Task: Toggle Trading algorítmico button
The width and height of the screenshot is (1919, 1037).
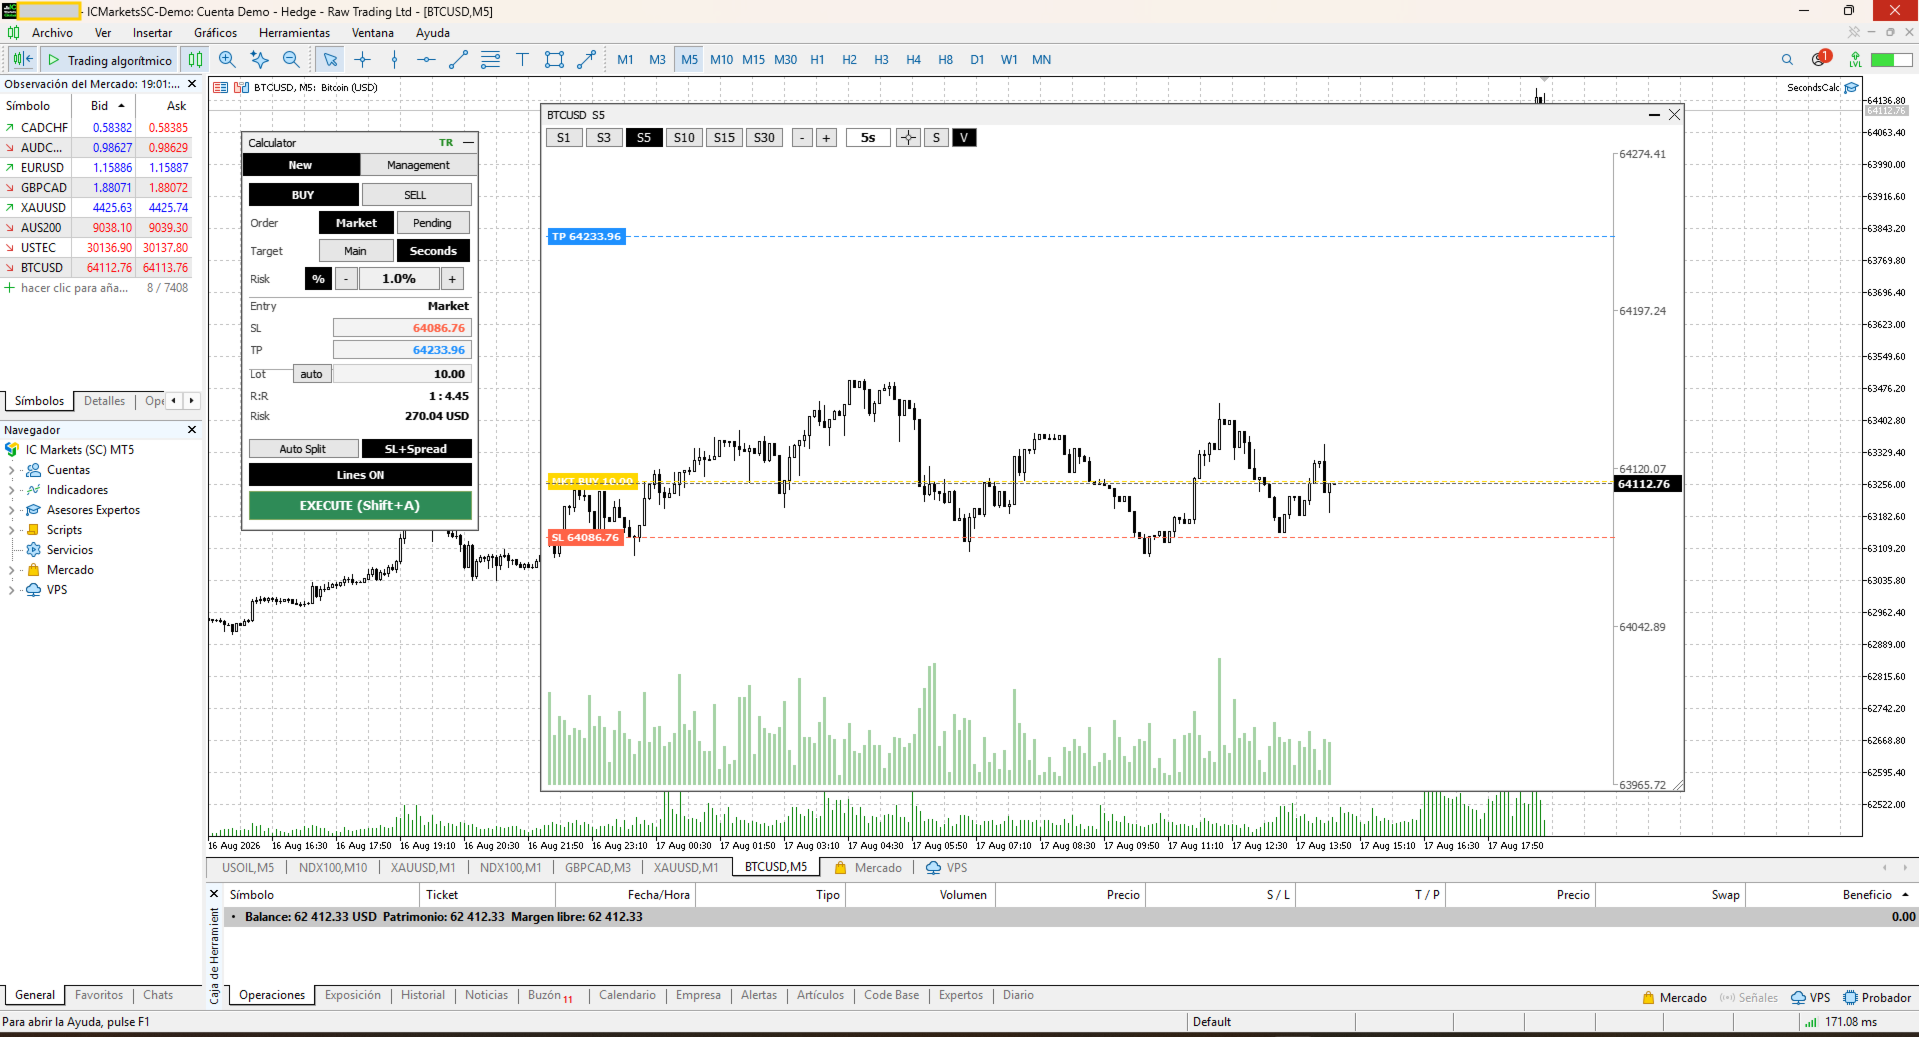Action: coord(110,60)
